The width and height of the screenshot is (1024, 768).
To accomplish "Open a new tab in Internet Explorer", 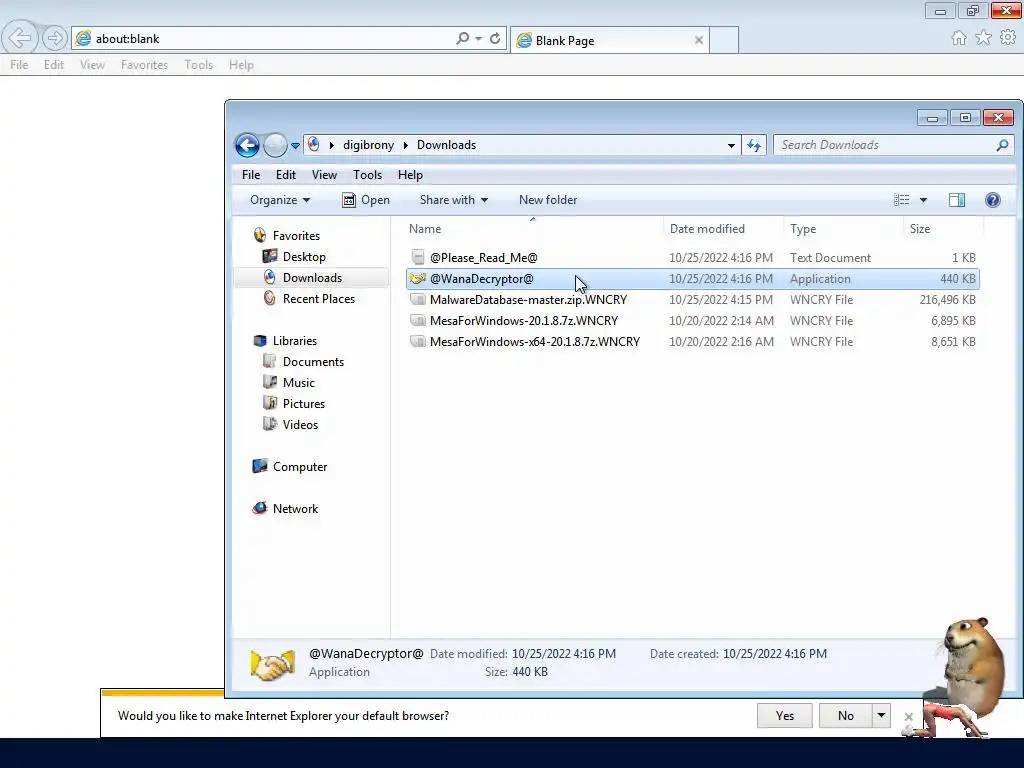I will (x=724, y=40).
